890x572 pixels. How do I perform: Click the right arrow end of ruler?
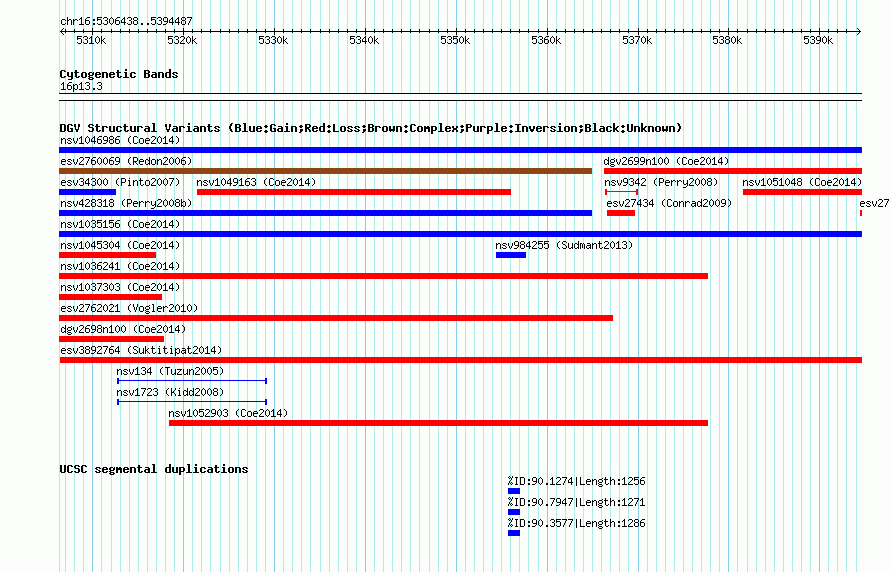859,31
